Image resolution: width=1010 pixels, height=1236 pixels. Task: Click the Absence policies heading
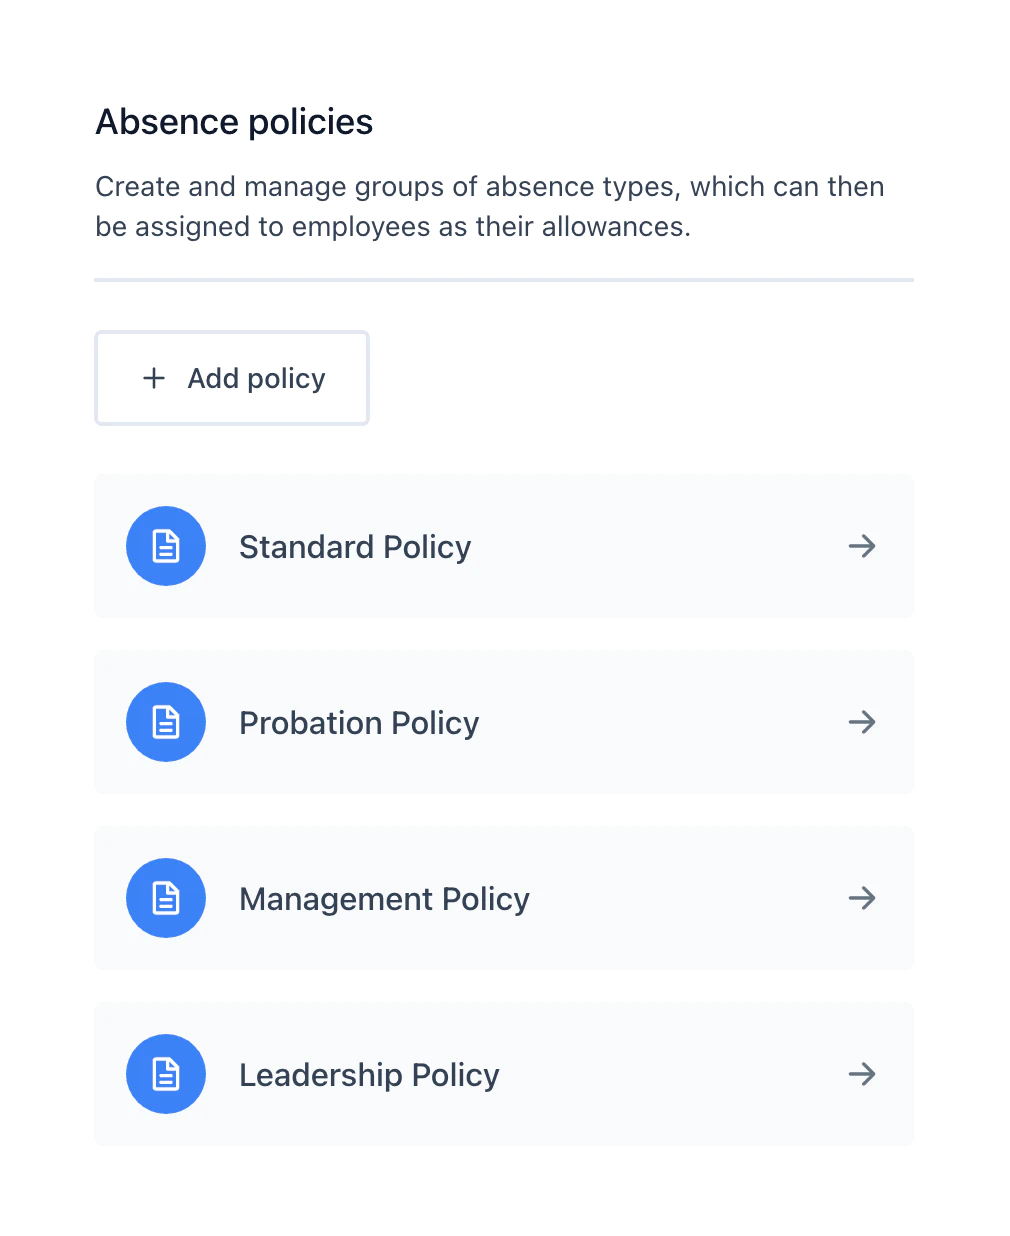(234, 122)
